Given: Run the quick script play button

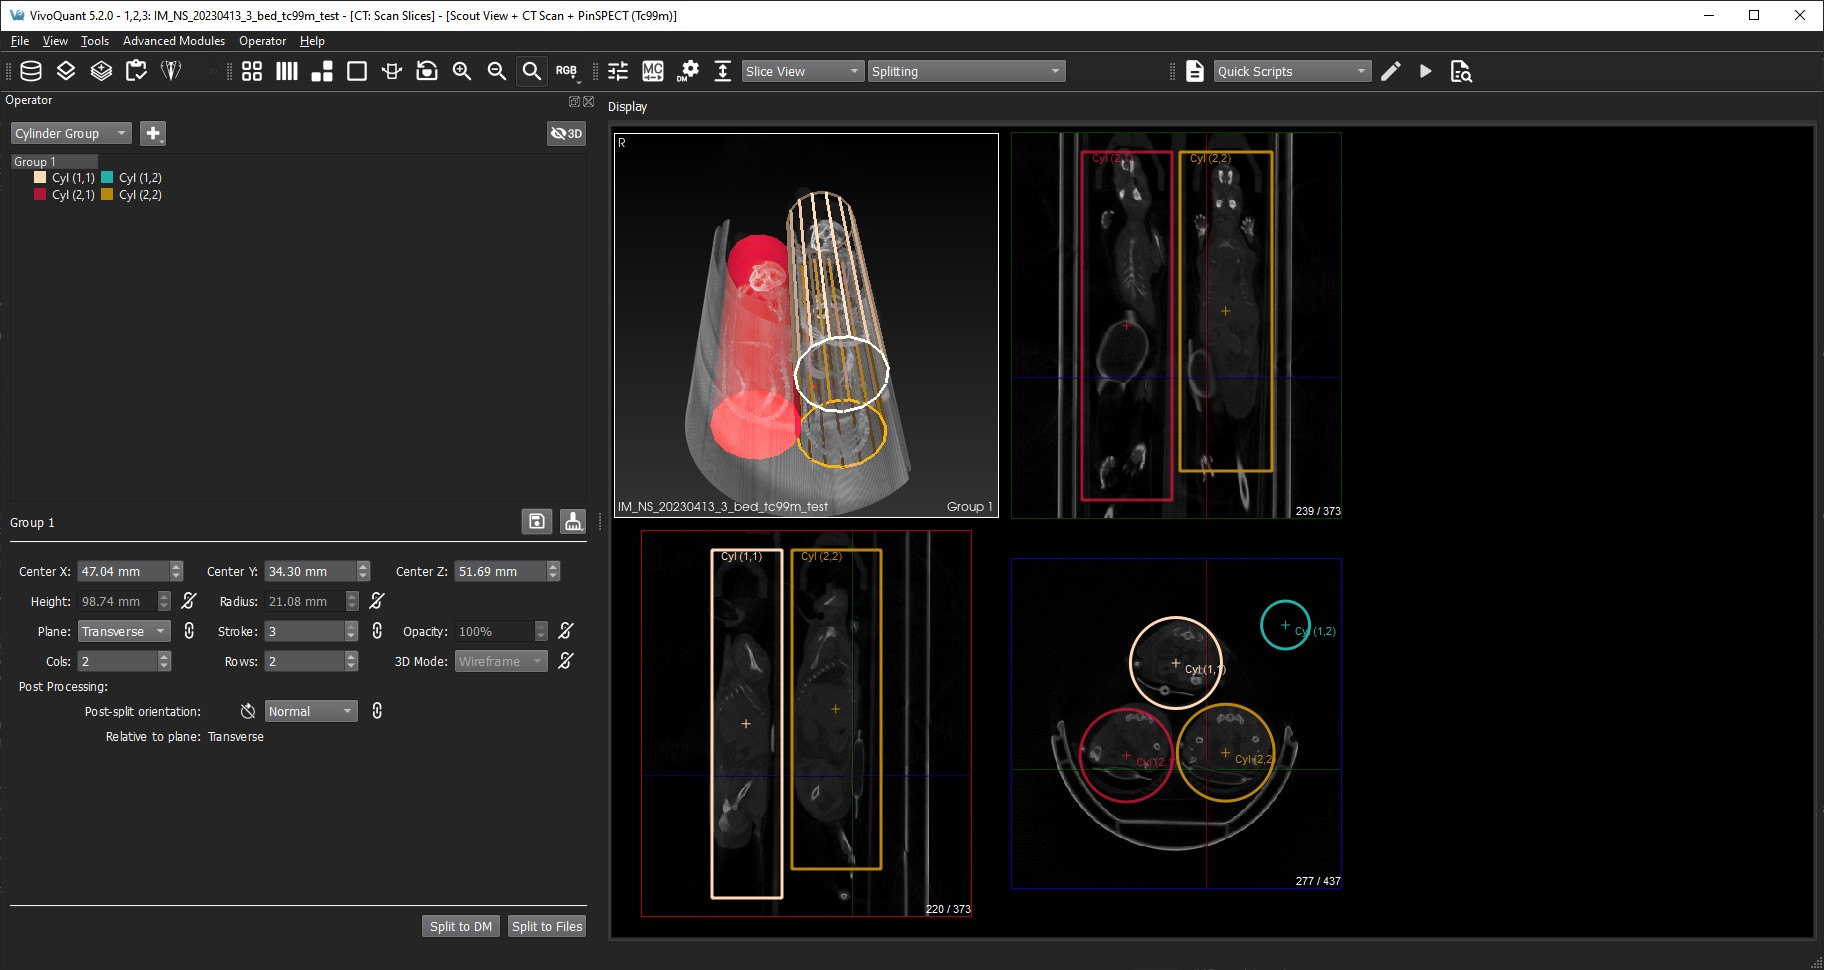Looking at the screenshot, I should (x=1425, y=71).
